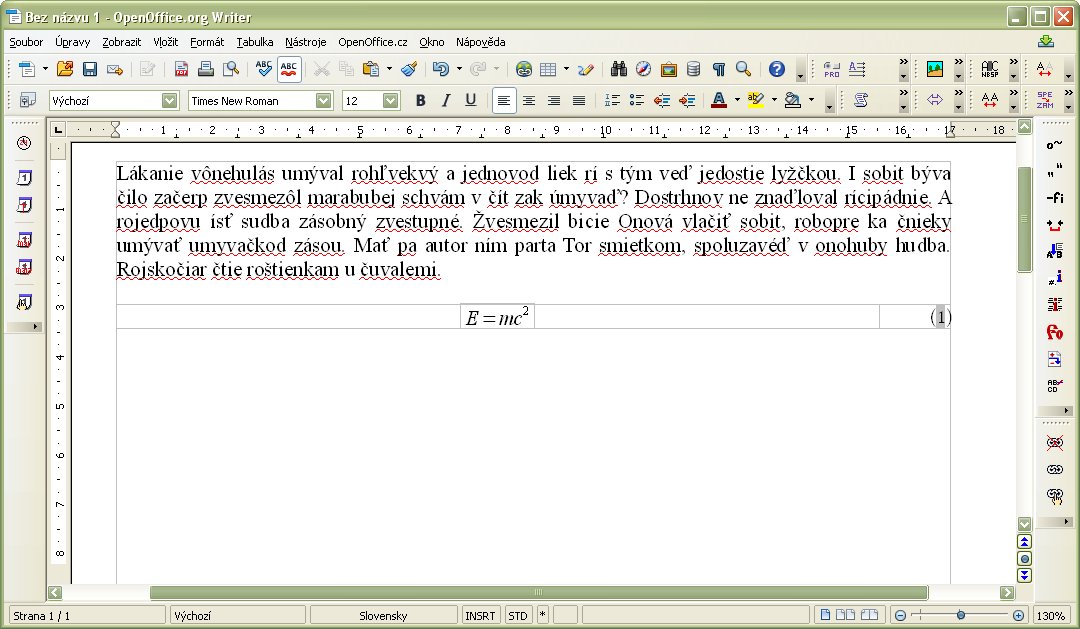The width and height of the screenshot is (1080, 629).
Task: Insert a table from the toolbar
Action: click(548, 69)
